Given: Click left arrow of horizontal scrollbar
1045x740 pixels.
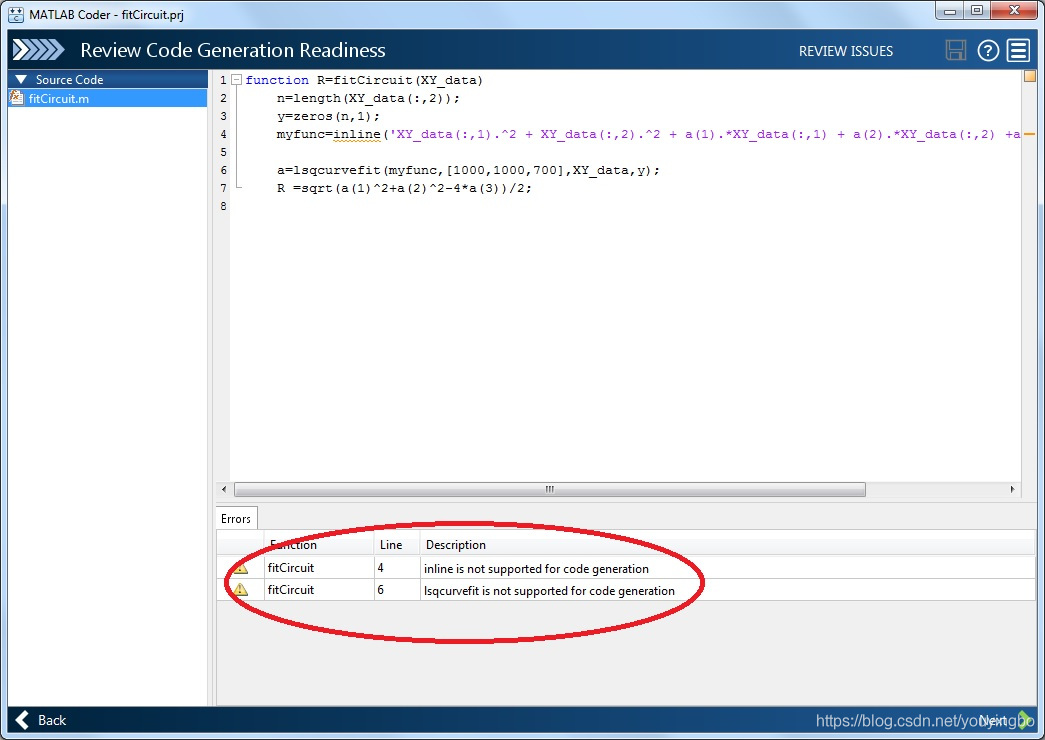Looking at the screenshot, I should [x=224, y=489].
